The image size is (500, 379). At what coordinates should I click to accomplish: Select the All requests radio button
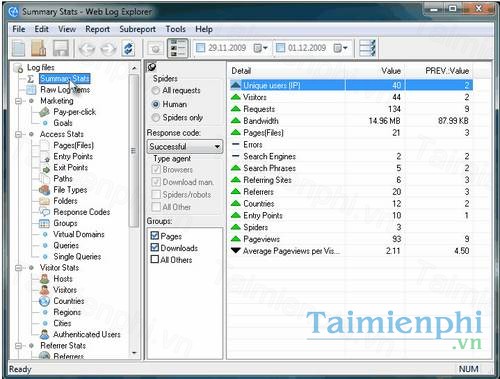click(x=155, y=90)
